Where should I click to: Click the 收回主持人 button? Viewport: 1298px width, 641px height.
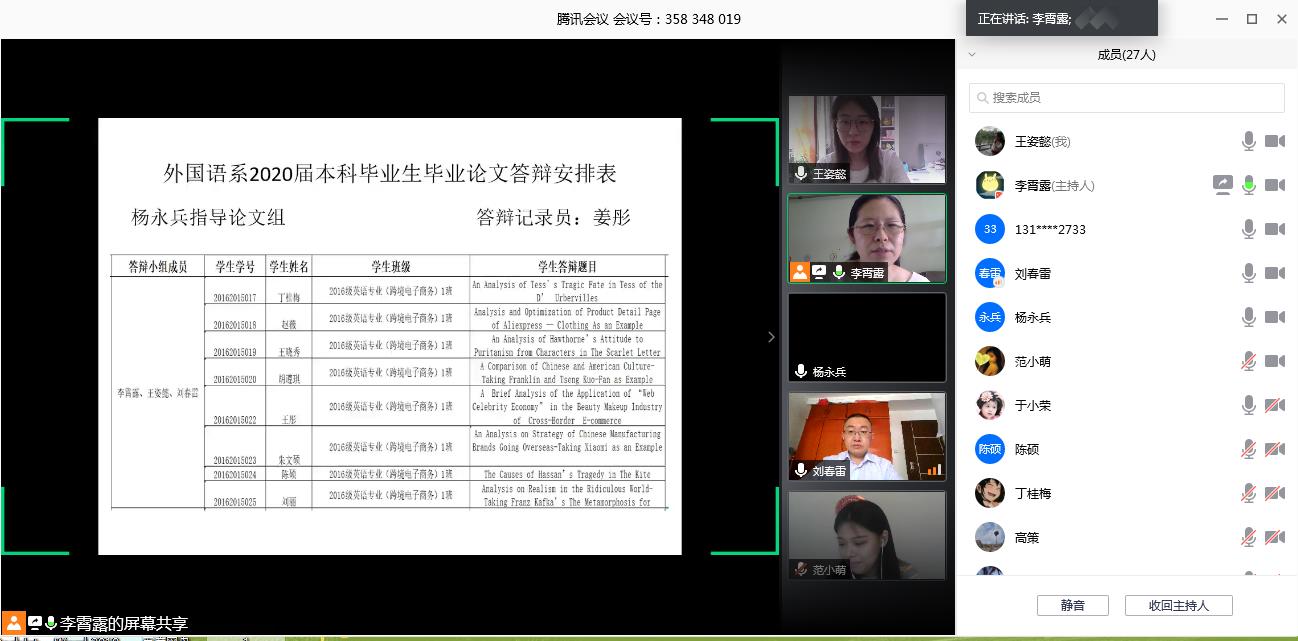click(x=1178, y=605)
